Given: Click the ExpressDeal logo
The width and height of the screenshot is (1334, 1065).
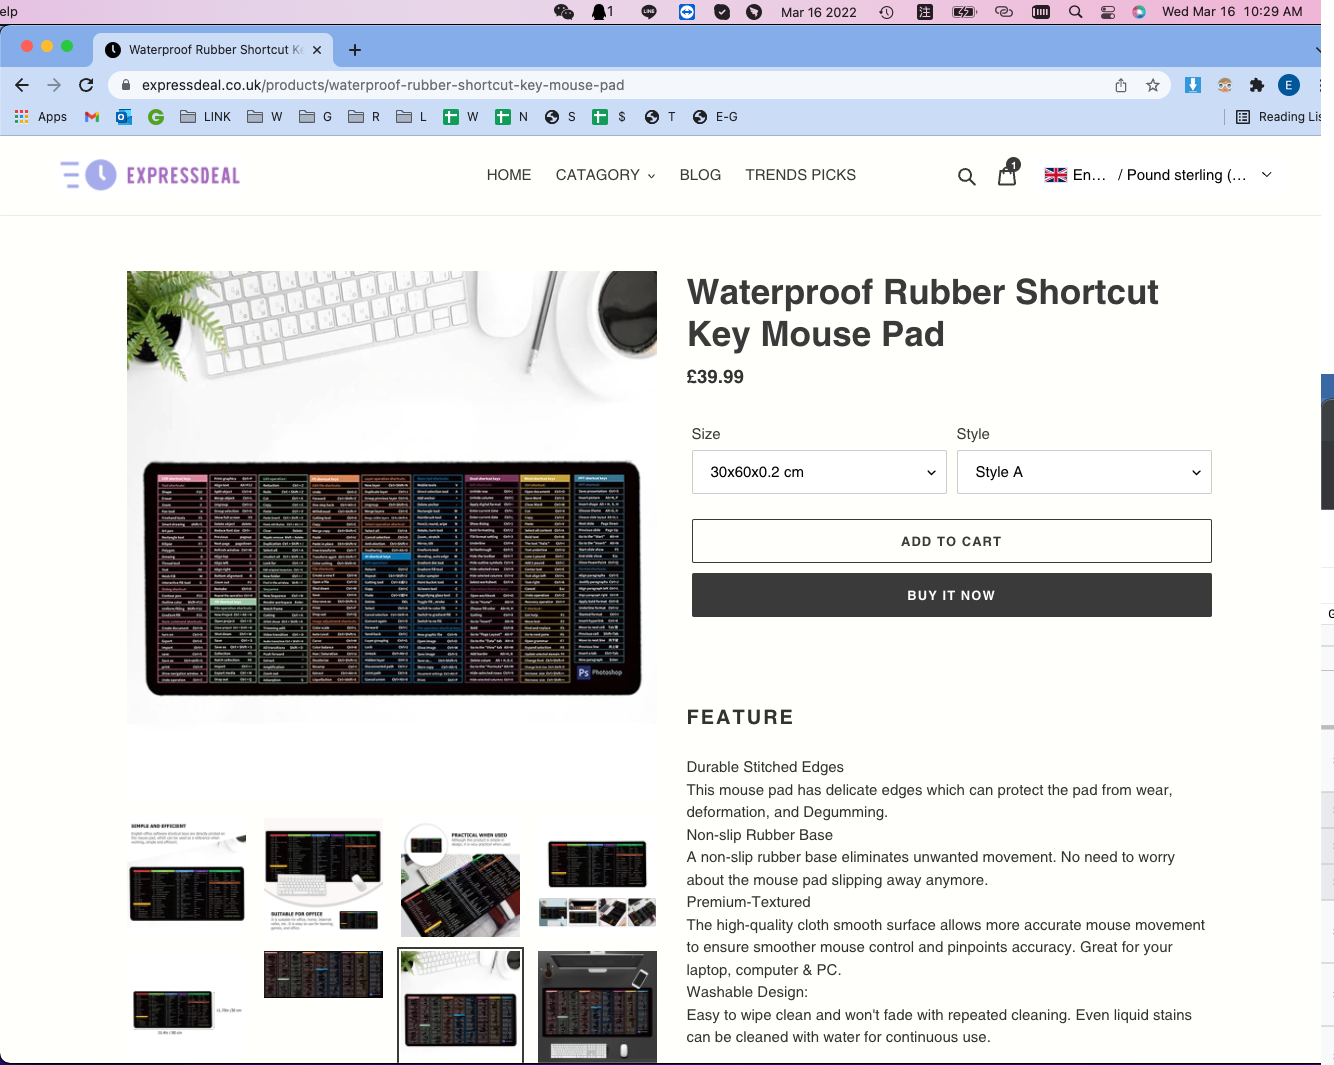Looking at the screenshot, I should tap(150, 175).
